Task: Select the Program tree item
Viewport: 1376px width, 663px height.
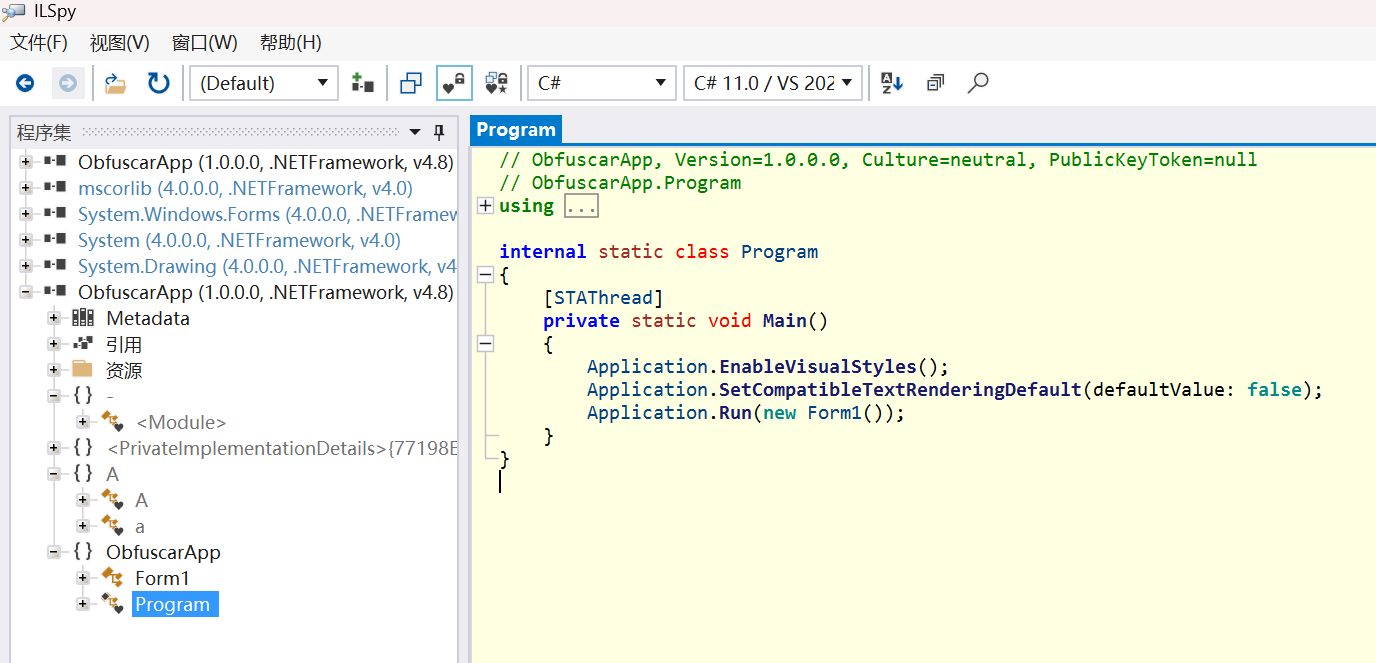Action: click(x=173, y=604)
